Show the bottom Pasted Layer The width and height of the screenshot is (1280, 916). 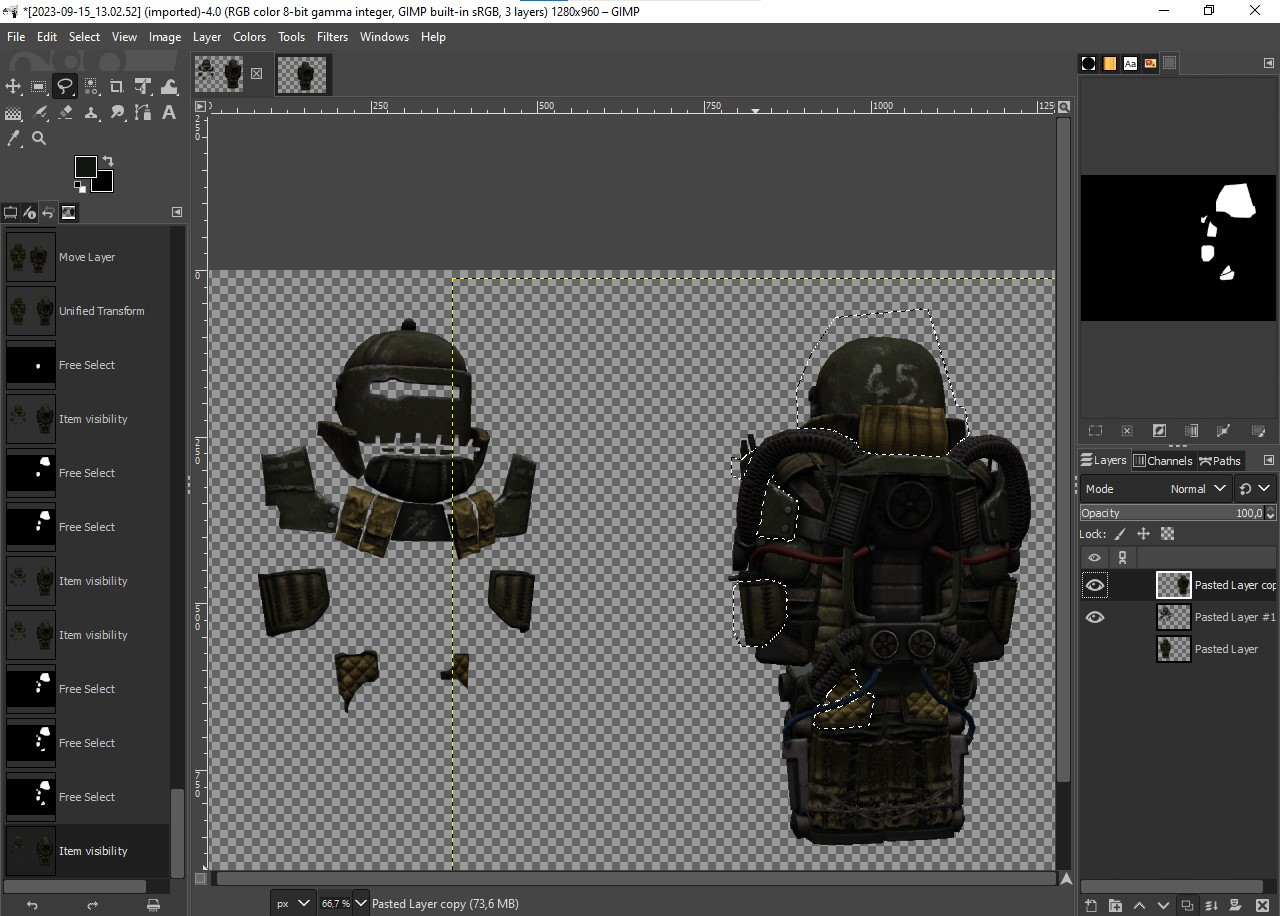(1095, 649)
